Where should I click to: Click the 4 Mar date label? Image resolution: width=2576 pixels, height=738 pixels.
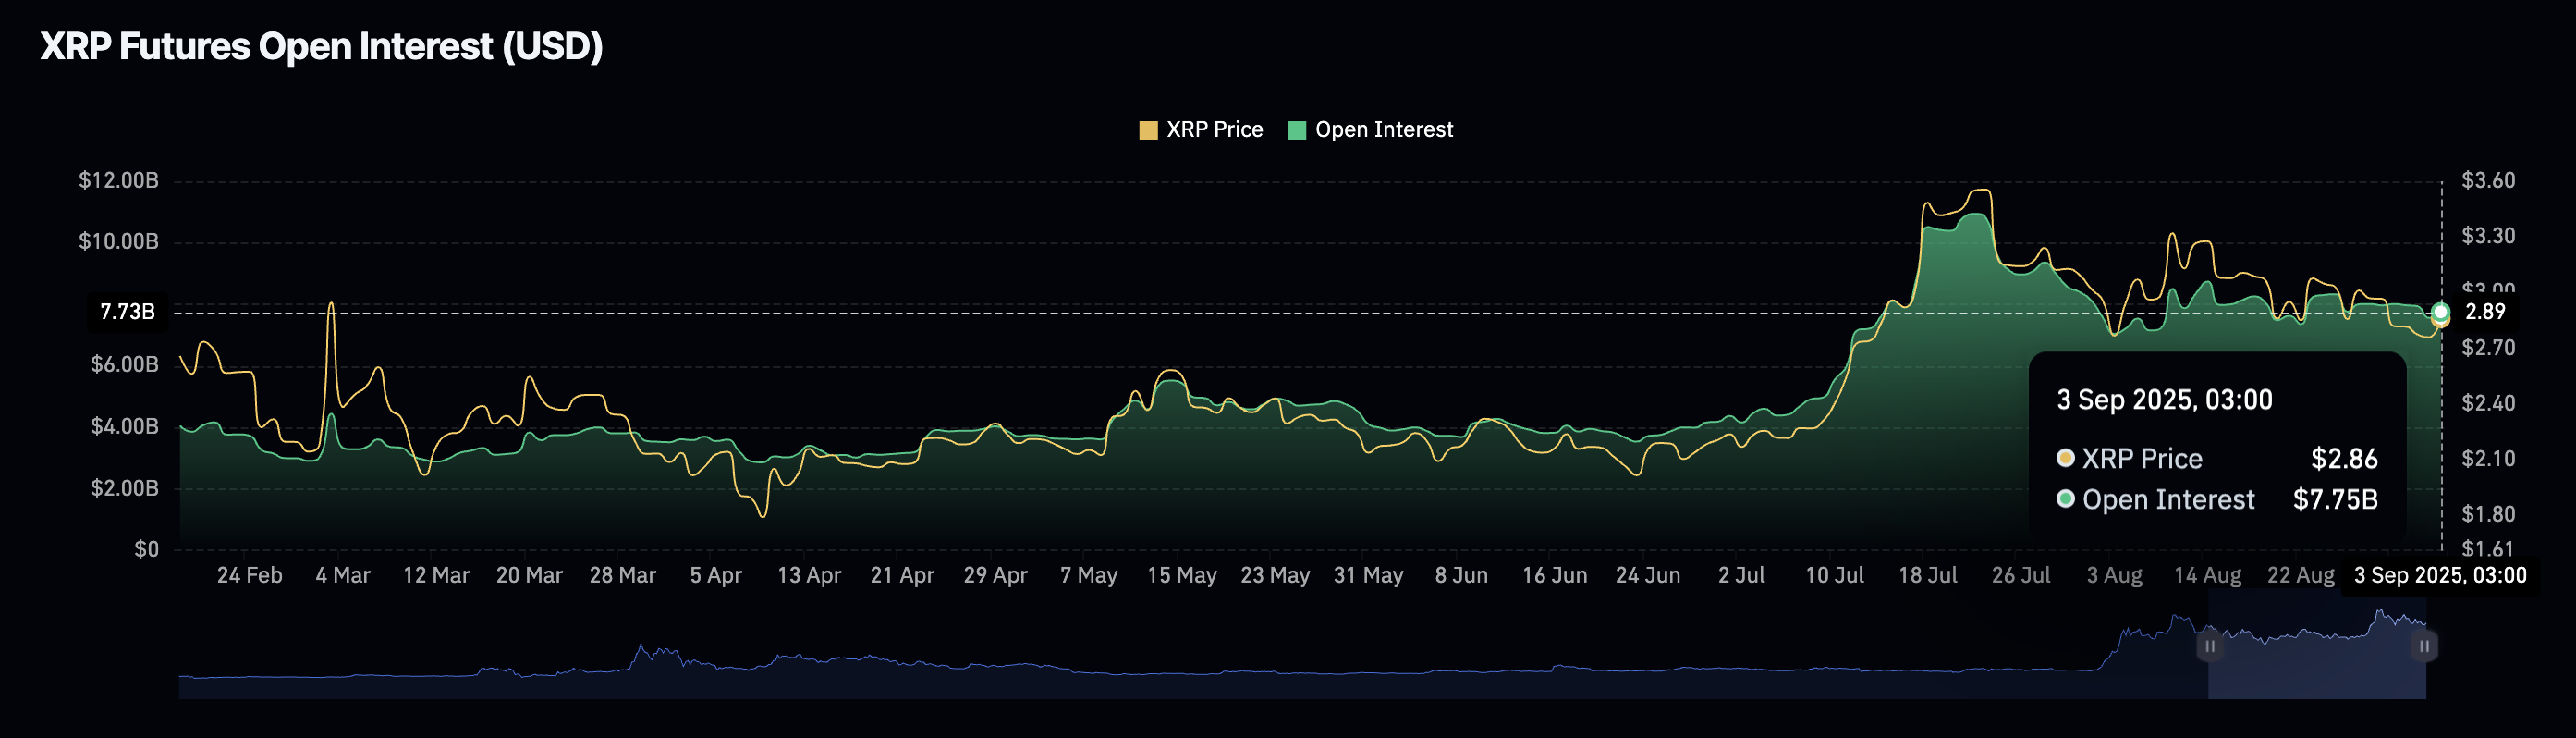coord(343,576)
